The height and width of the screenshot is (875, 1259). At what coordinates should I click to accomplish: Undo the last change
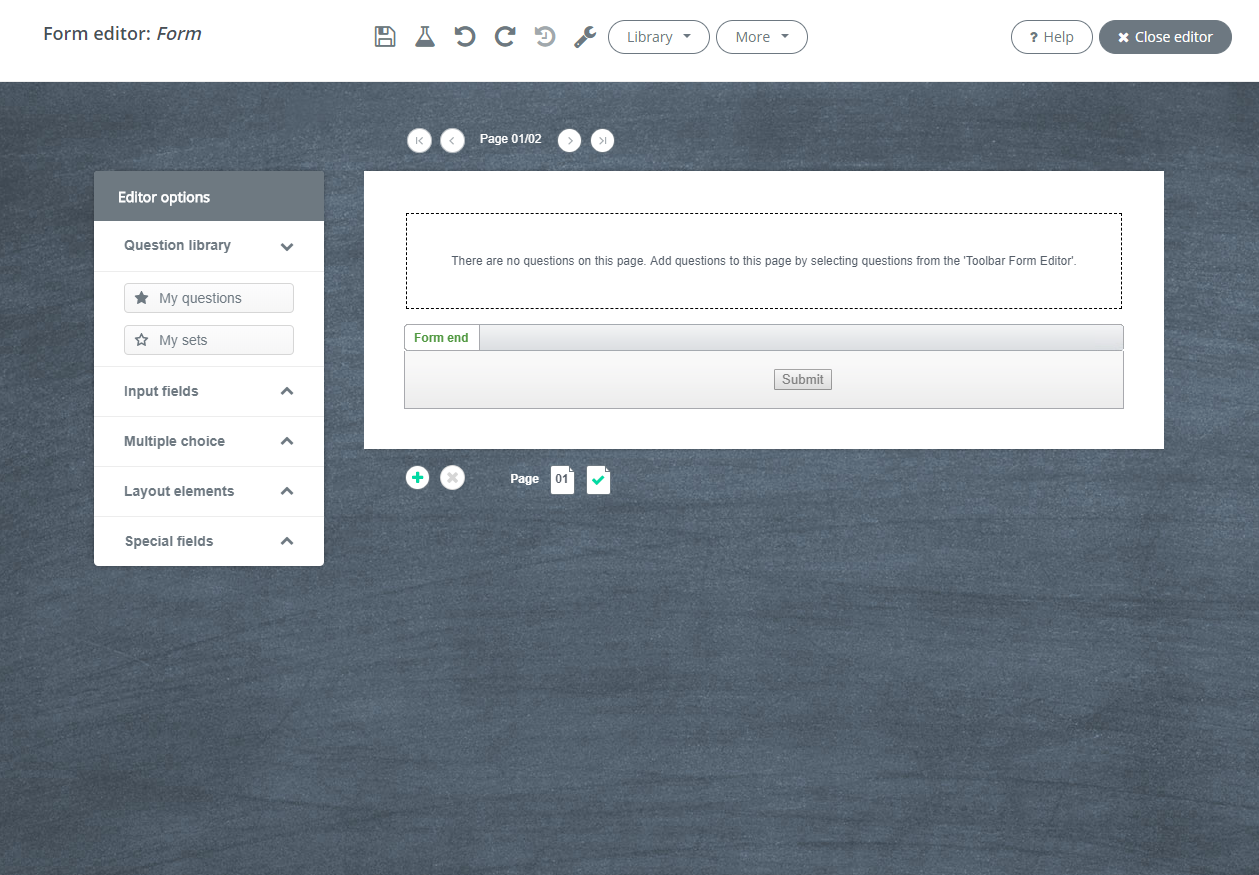pyautogui.click(x=465, y=37)
